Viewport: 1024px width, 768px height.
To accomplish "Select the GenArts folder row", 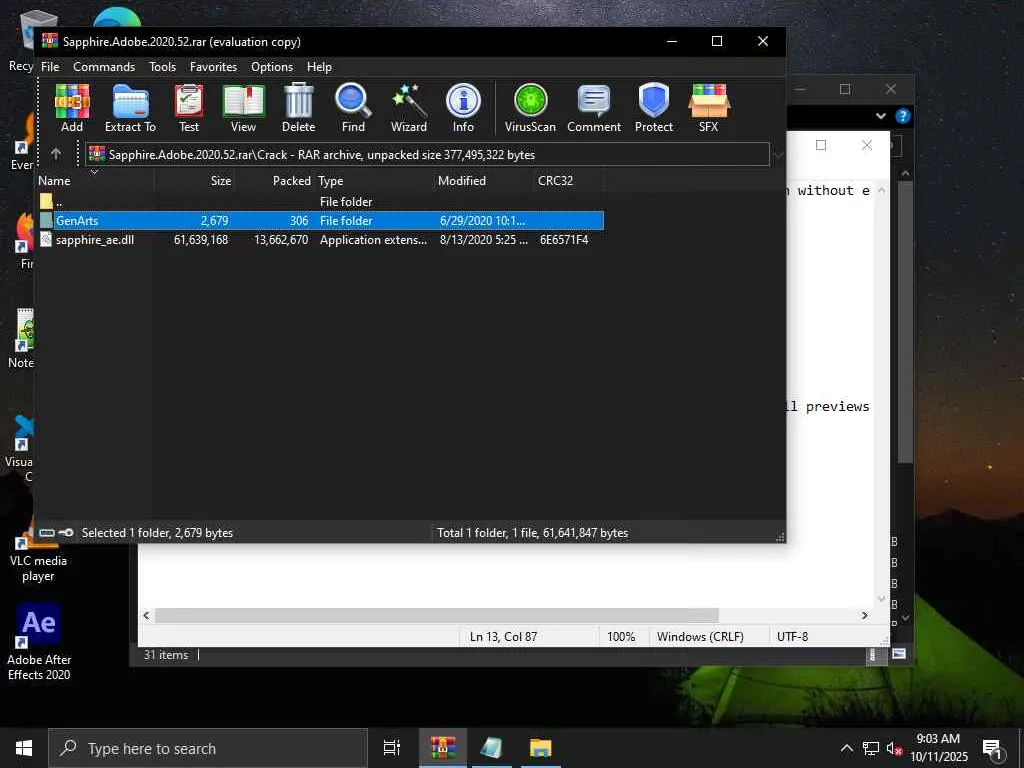I will 320,221.
